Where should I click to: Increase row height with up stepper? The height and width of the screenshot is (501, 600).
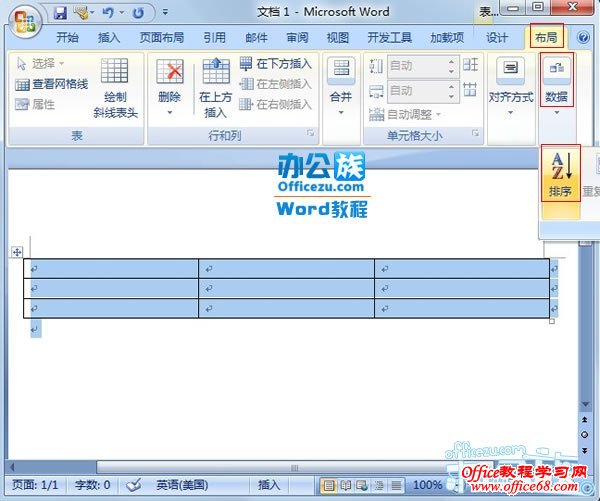452,61
